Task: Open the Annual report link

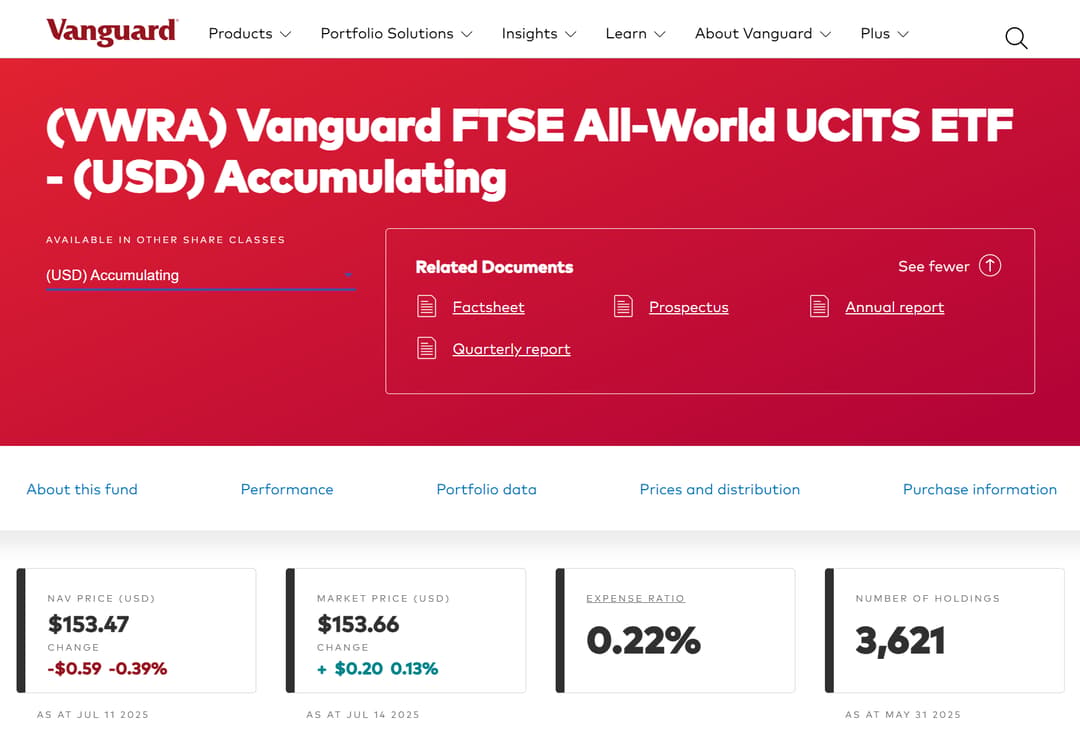Action: (x=895, y=307)
